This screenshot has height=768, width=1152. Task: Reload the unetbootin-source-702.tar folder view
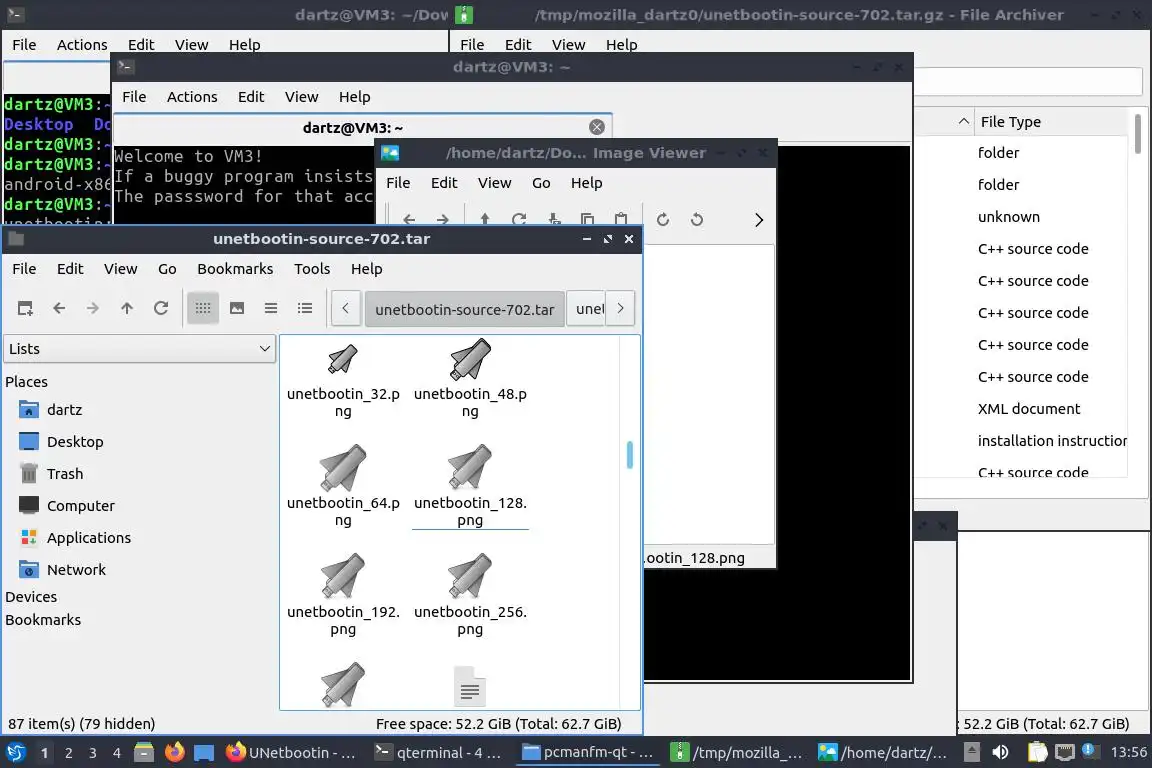[x=161, y=308]
